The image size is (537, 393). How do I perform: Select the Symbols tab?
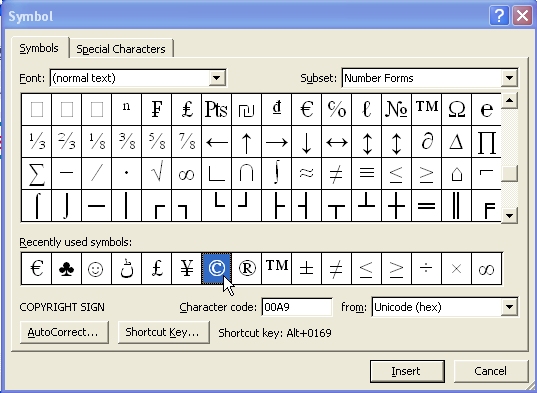tap(39, 48)
